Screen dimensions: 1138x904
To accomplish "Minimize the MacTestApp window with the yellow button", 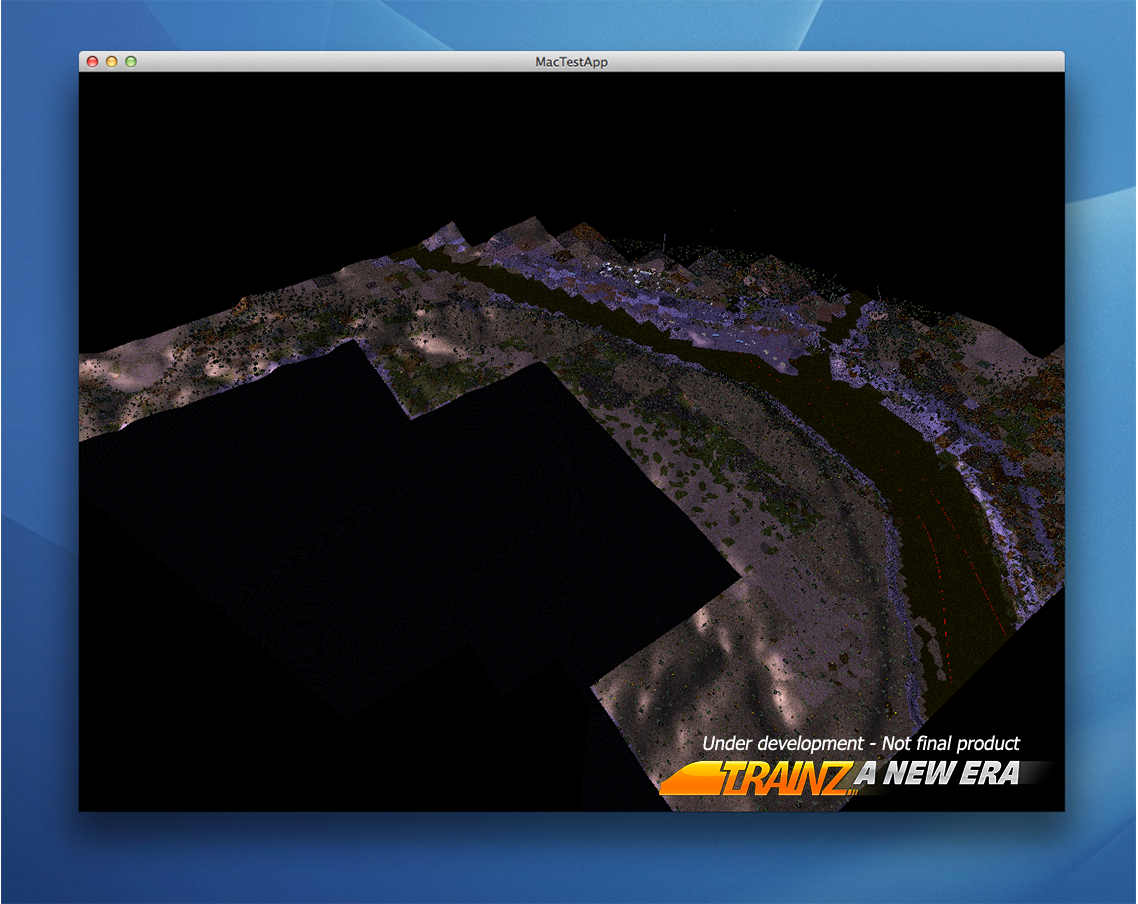I will (112, 62).
